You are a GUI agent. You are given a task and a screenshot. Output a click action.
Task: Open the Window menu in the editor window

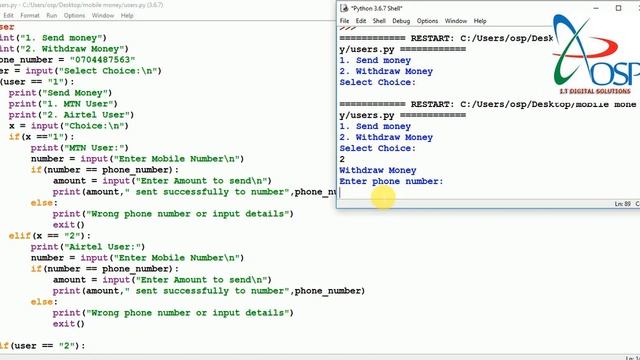(x=103, y=16)
